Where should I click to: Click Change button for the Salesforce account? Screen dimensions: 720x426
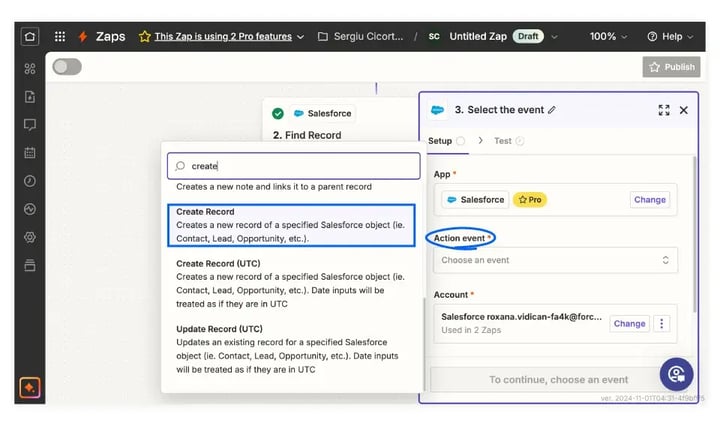point(630,324)
